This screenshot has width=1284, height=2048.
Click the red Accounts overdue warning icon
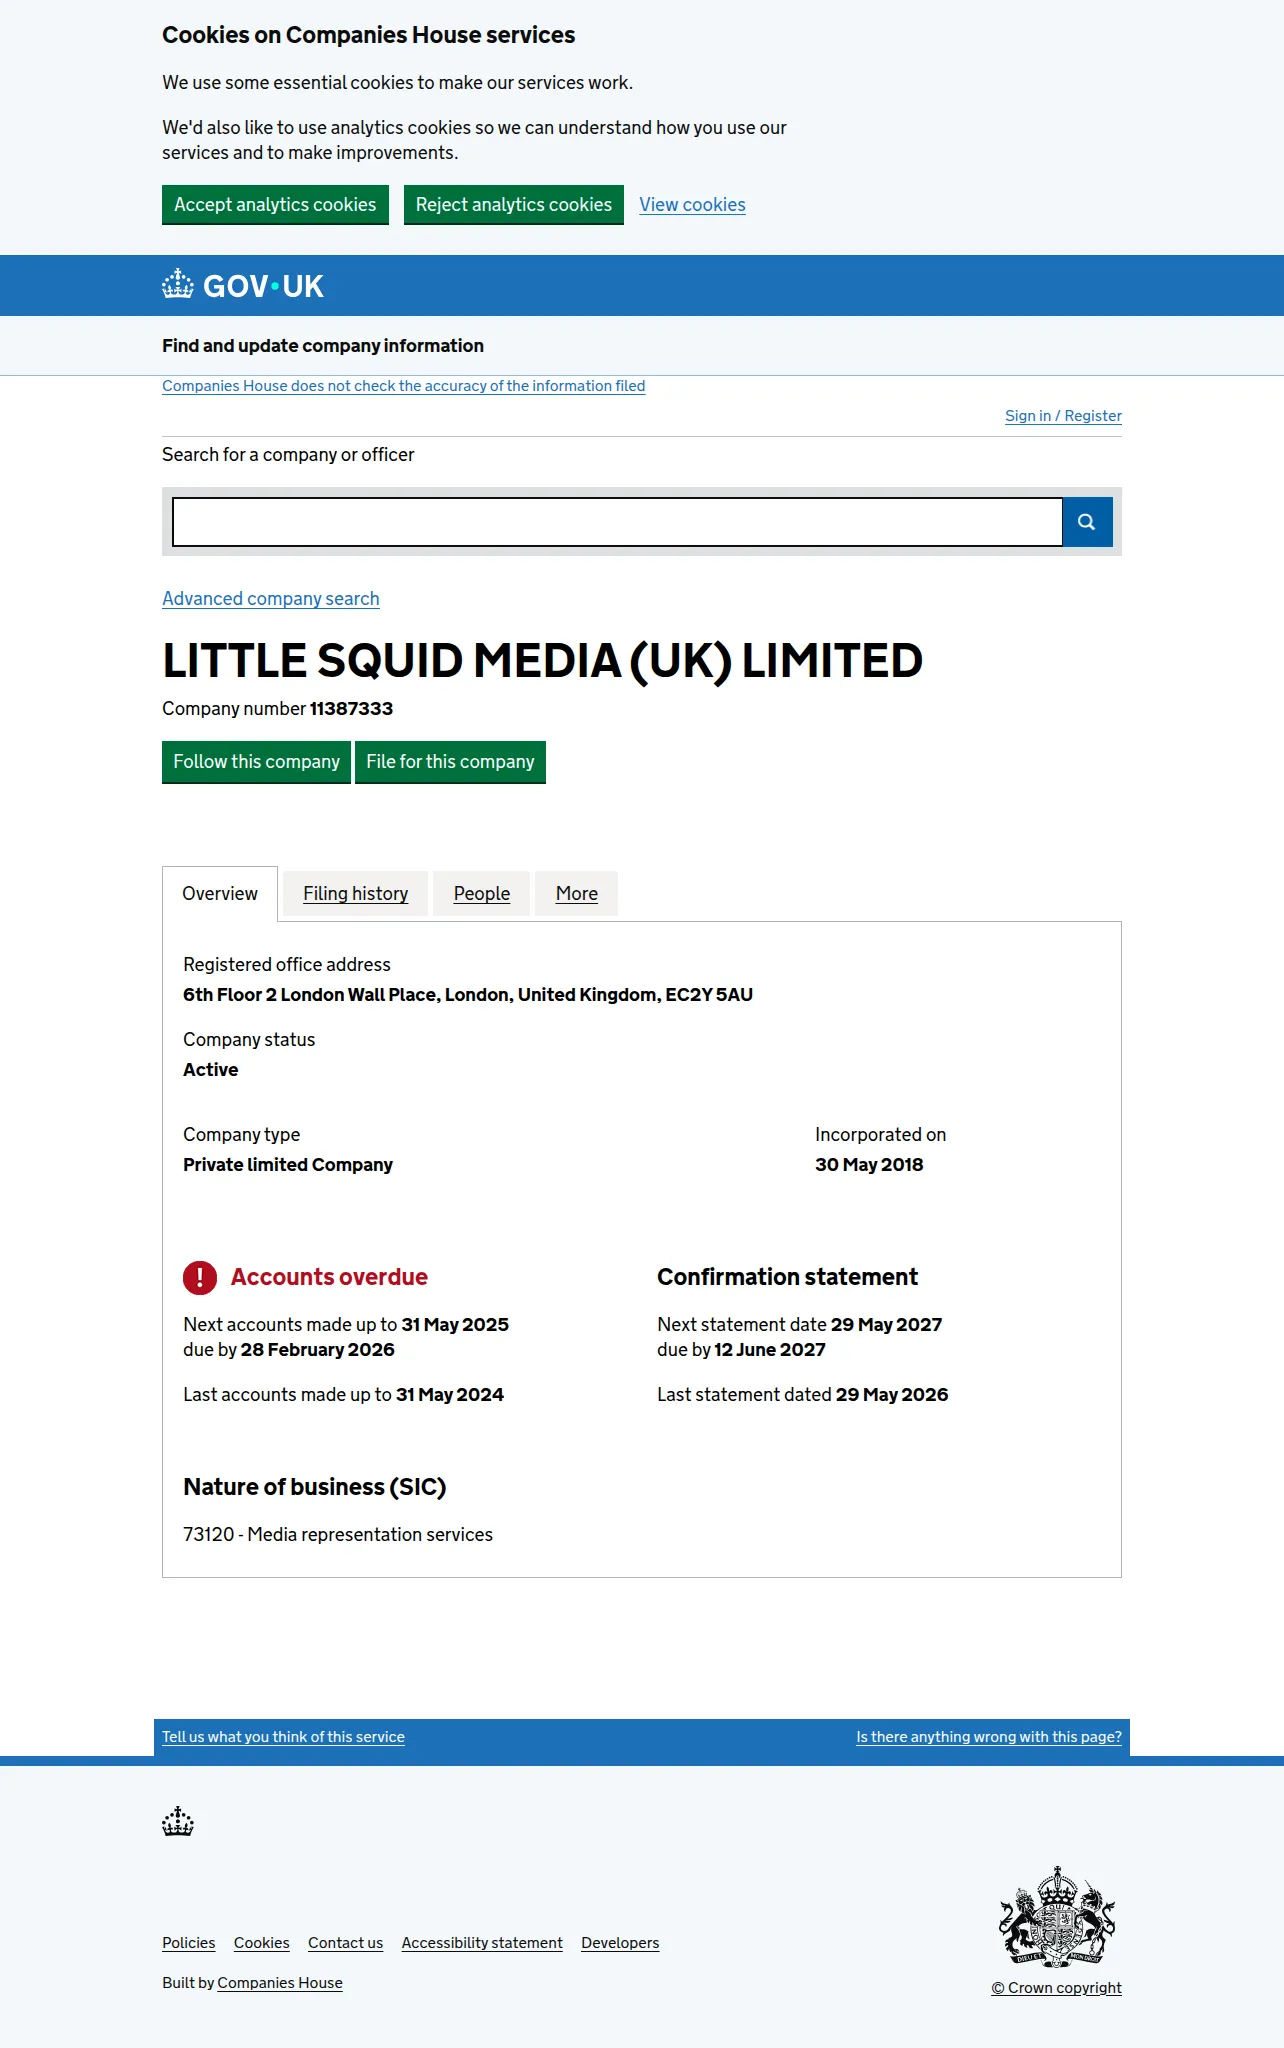point(200,1277)
